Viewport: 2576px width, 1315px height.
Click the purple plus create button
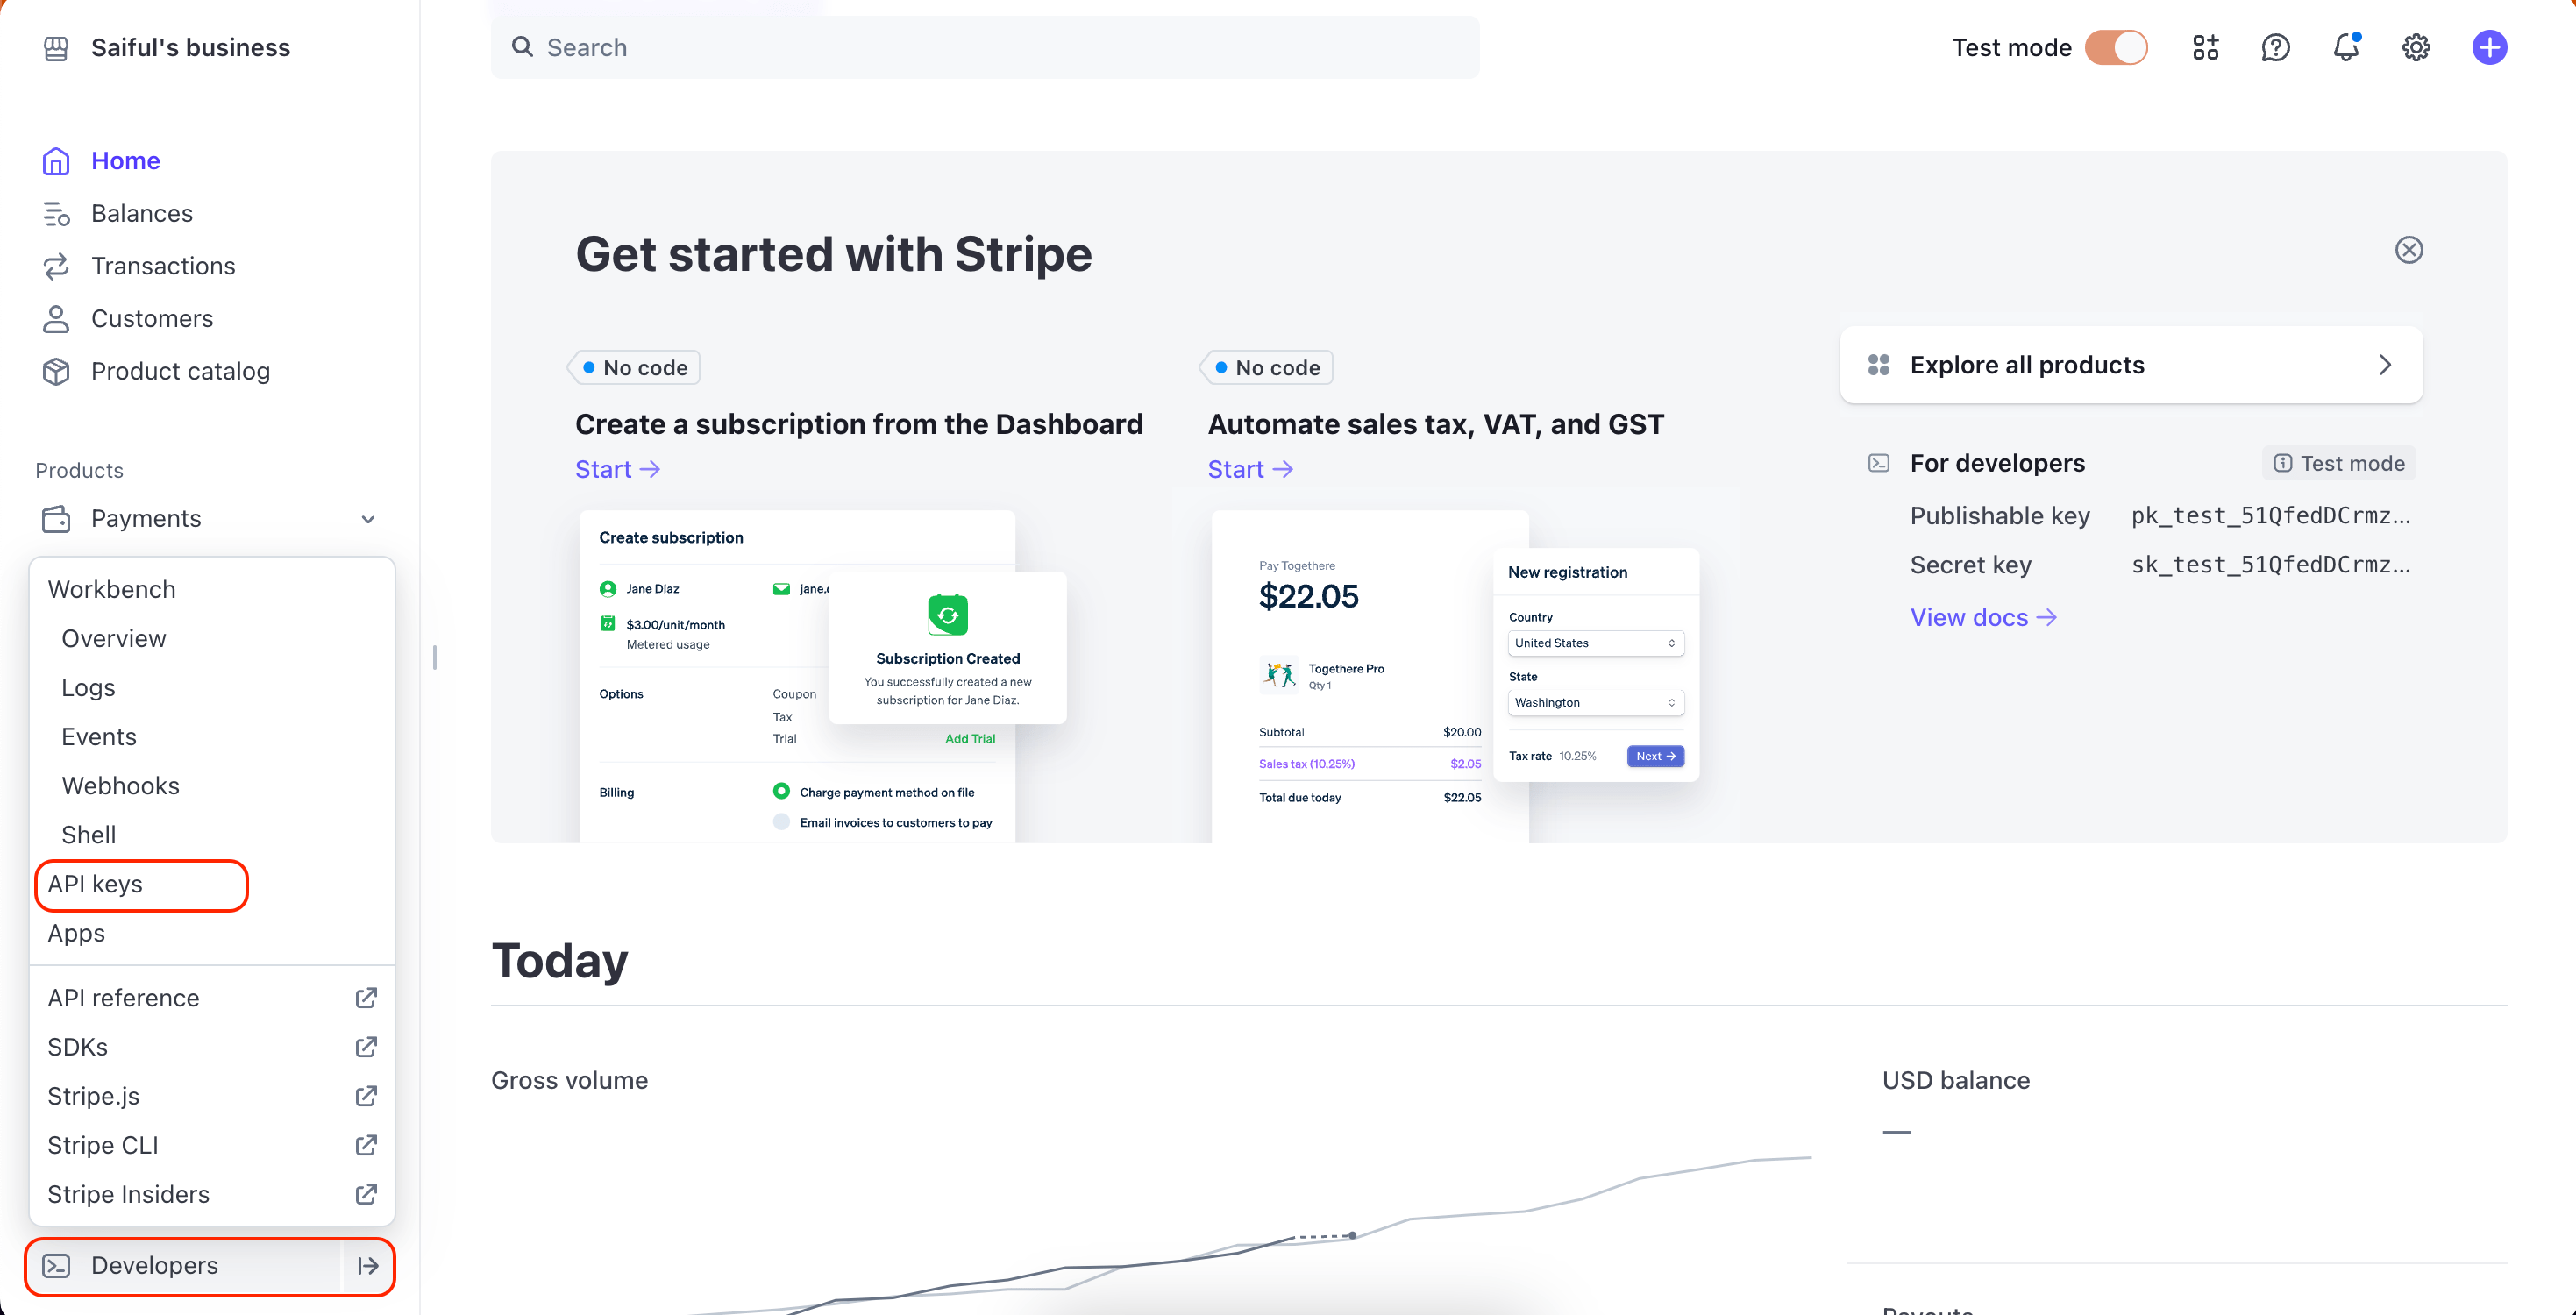click(x=2489, y=47)
